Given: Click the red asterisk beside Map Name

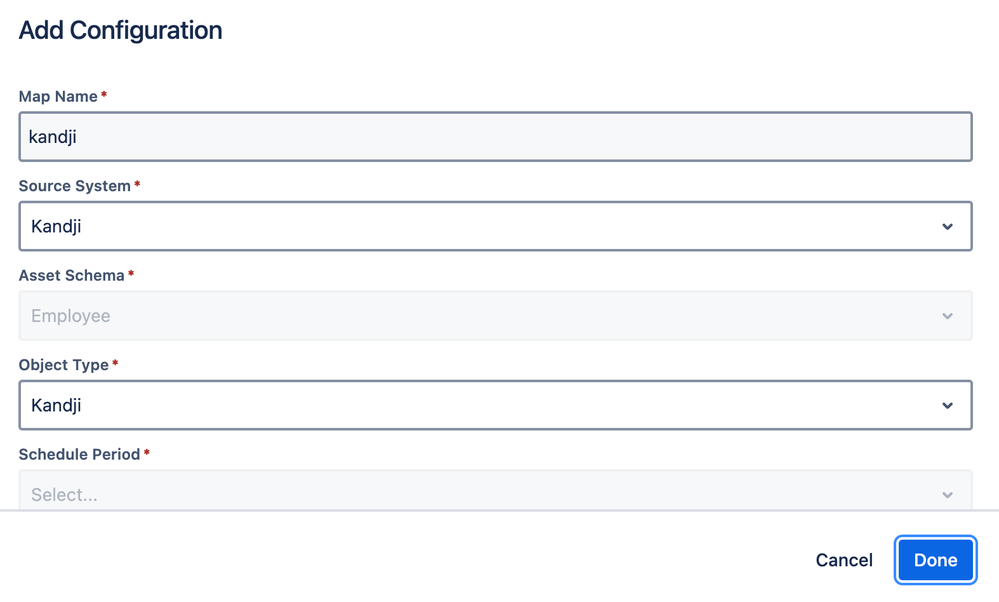Looking at the screenshot, I should pos(104,96).
